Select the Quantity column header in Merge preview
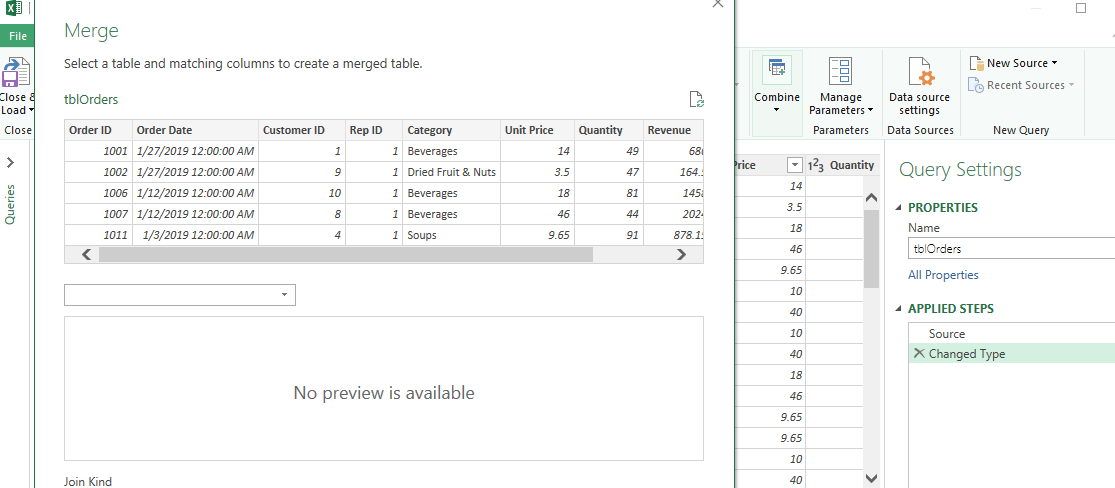Viewport: 1115px width, 488px height. tap(609, 130)
